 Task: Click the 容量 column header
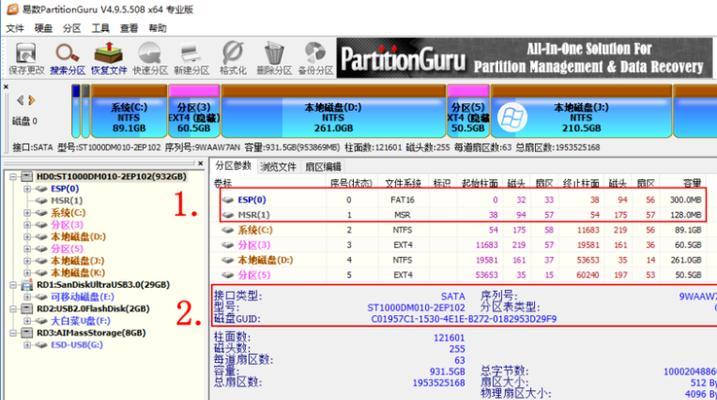pos(692,183)
